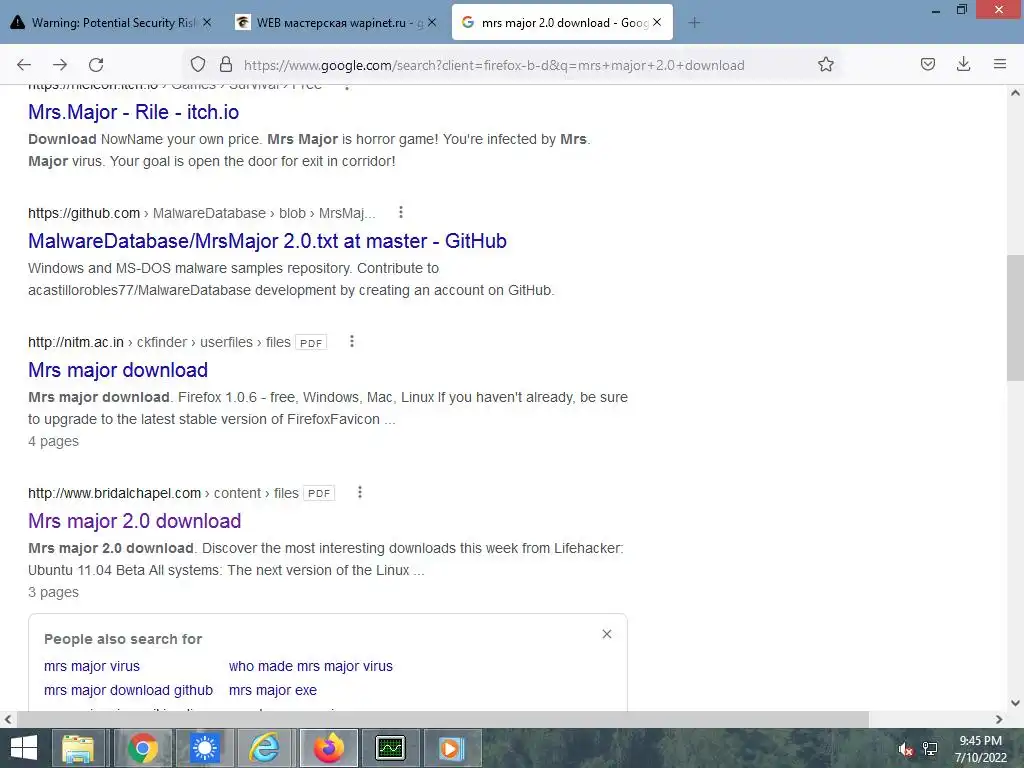Switch to WEB мастерская wapinet.ru tab
Viewport: 1024px width, 768px height.
point(337,22)
